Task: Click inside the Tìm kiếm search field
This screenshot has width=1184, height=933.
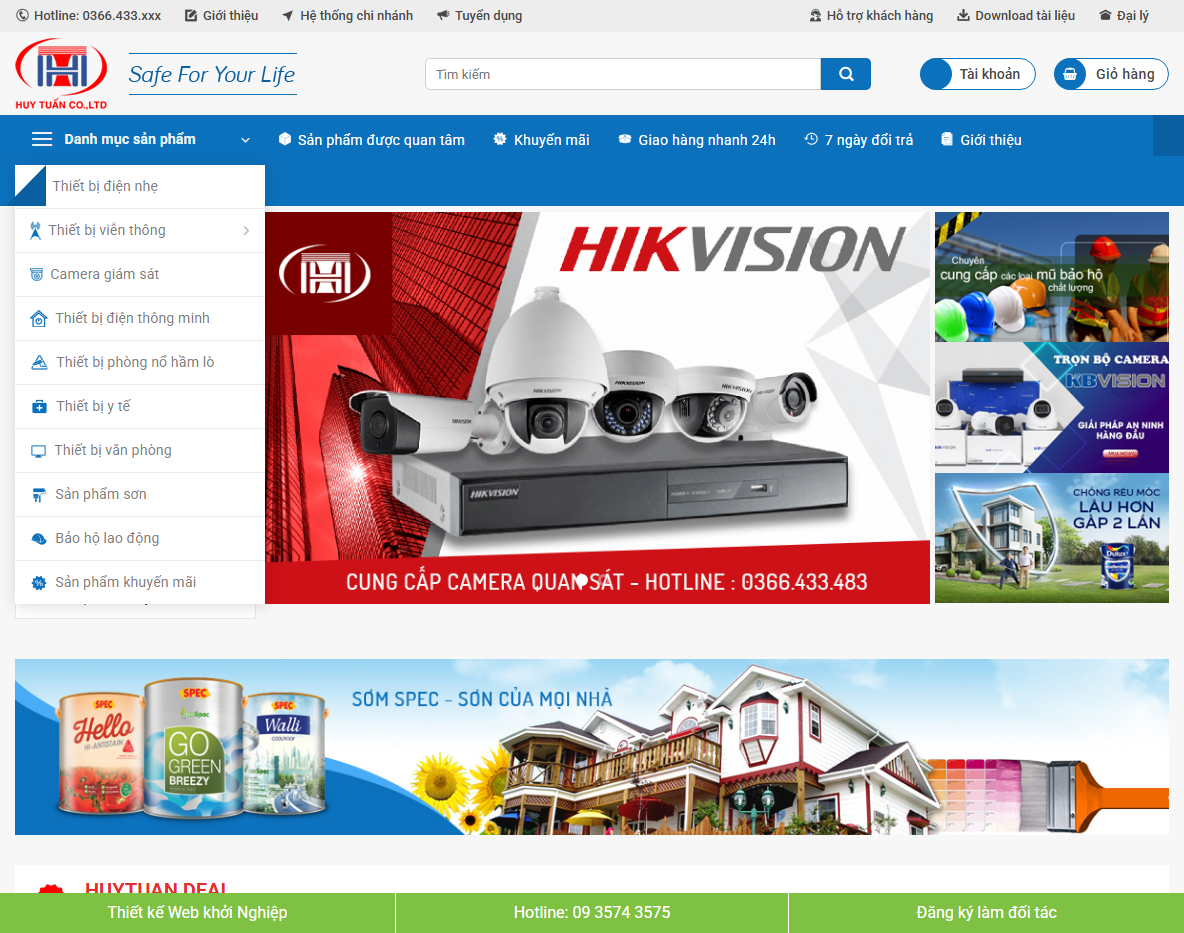Action: [x=620, y=73]
